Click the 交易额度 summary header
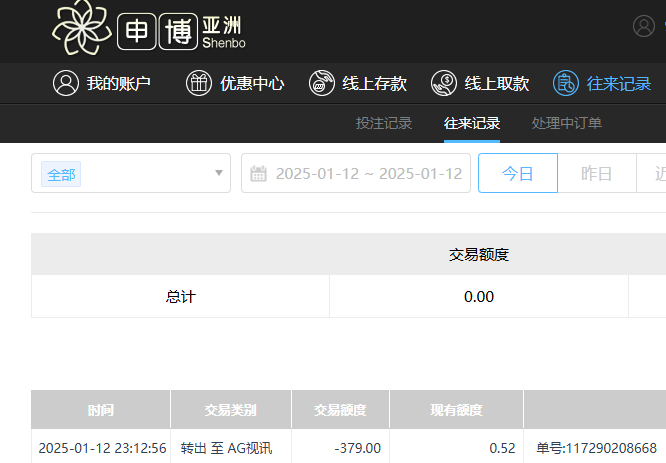The height and width of the screenshot is (463, 666). click(x=479, y=254)
